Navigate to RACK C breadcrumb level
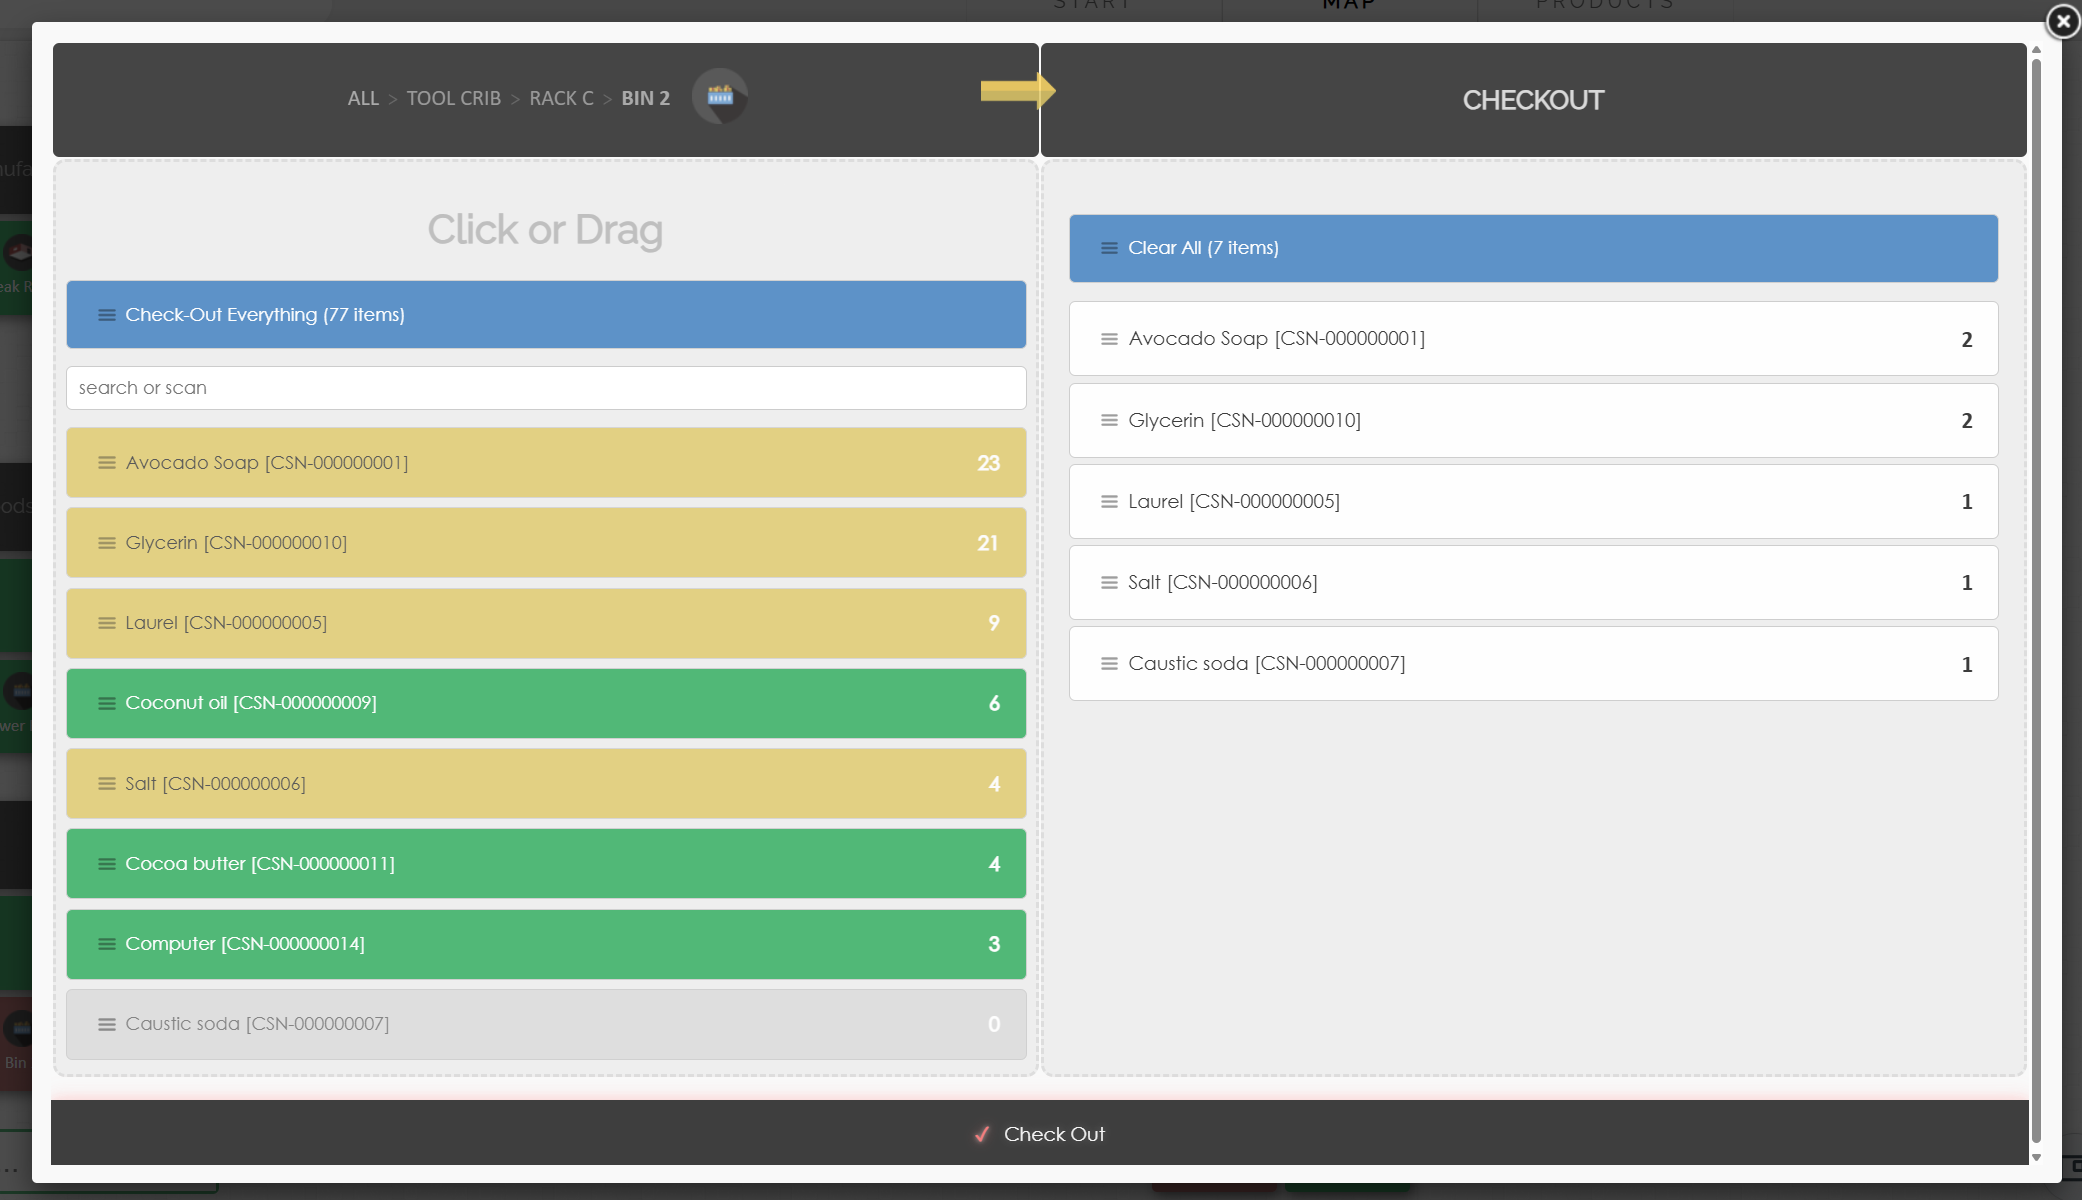 (561, 98)
